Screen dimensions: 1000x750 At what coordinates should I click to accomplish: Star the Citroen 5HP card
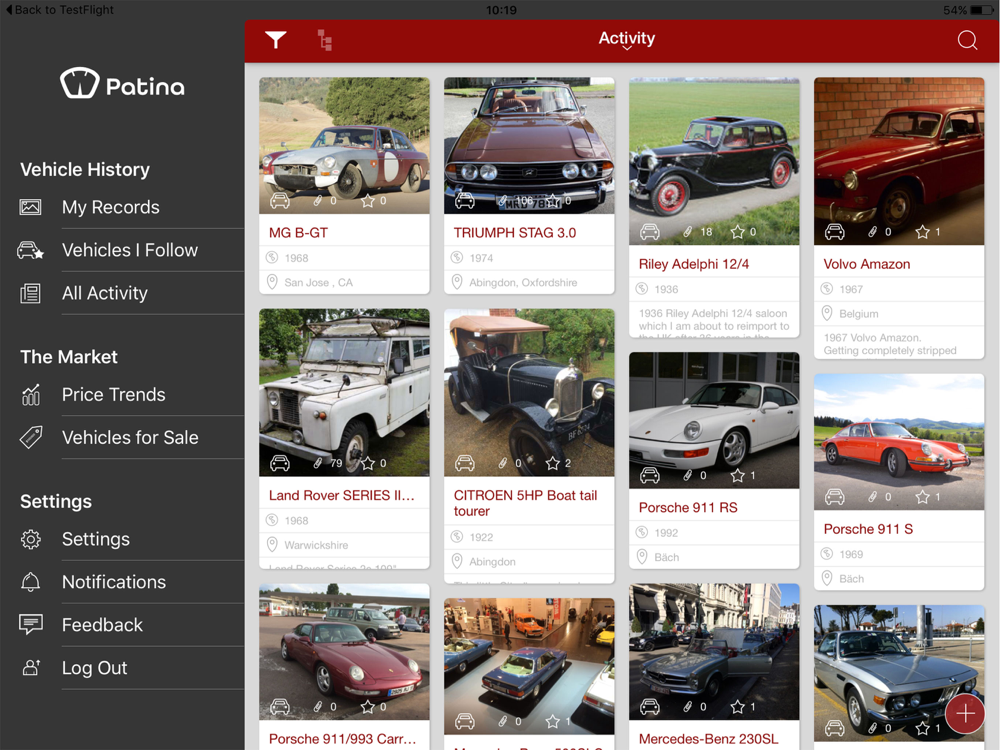(x=553, y=464)
